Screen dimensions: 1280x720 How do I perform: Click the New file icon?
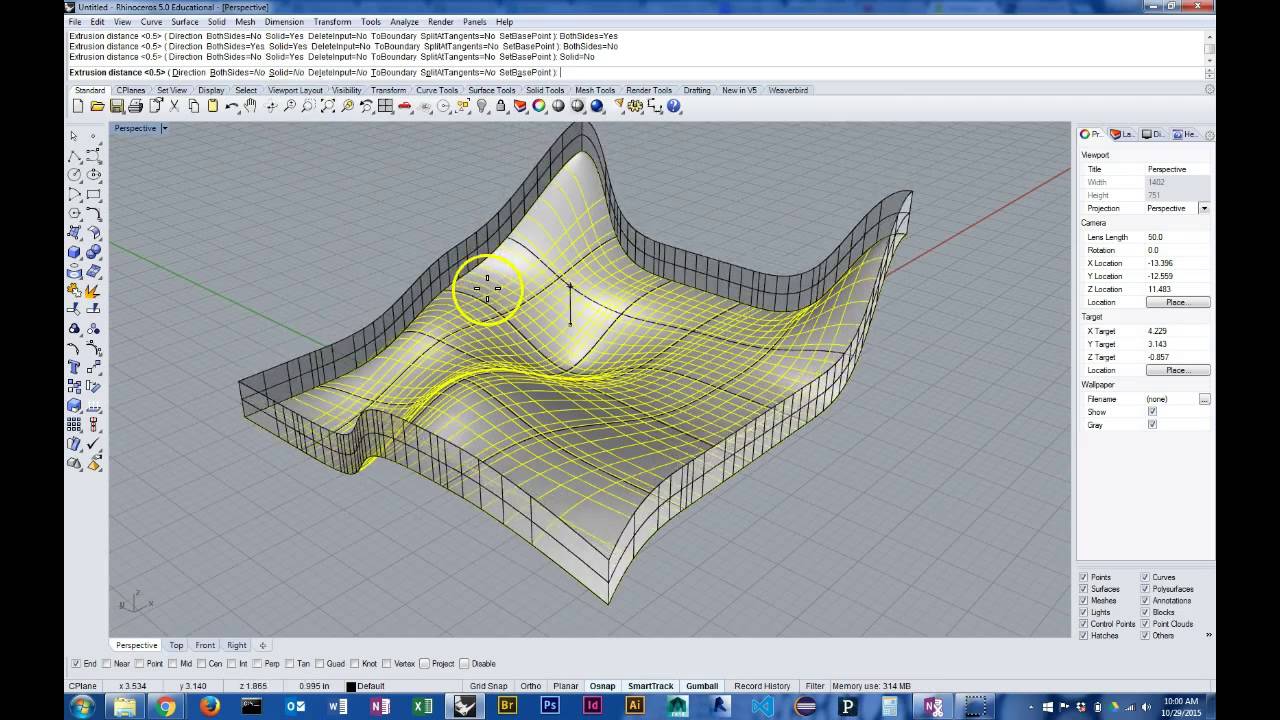tap(78, 106)
